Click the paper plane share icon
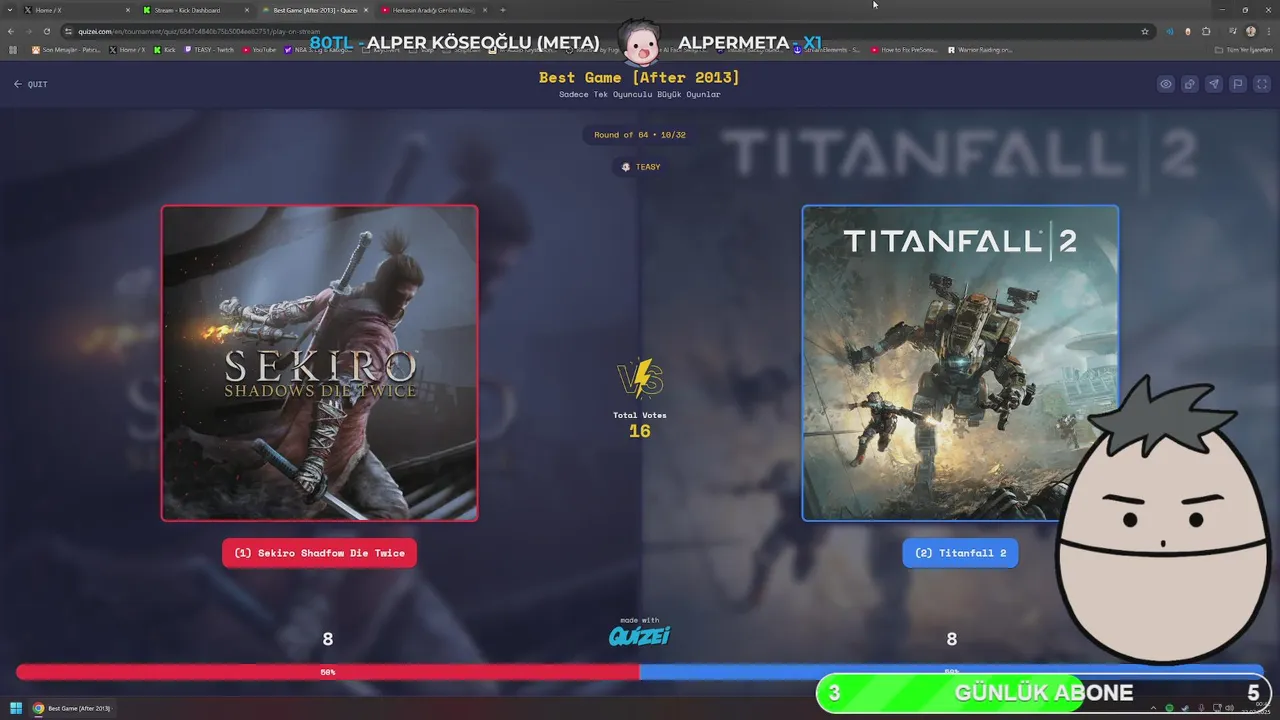The height and width of the screenshot is (720, 1280). tap(1214, 84)
